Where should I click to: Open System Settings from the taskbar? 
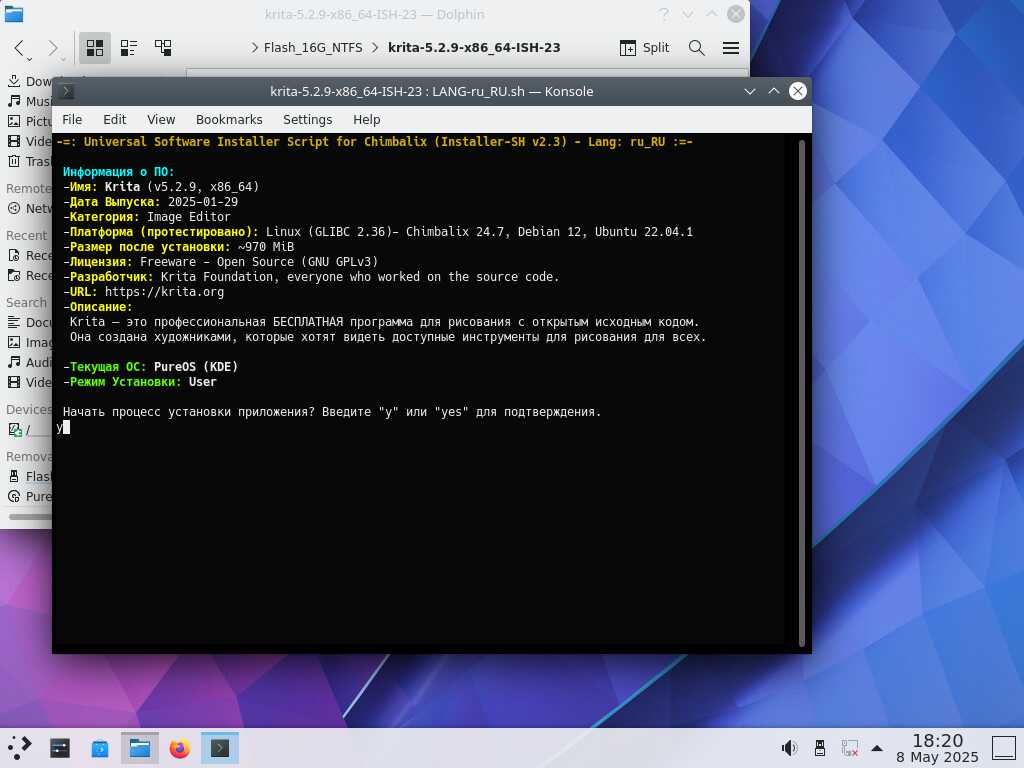[60, 748]
